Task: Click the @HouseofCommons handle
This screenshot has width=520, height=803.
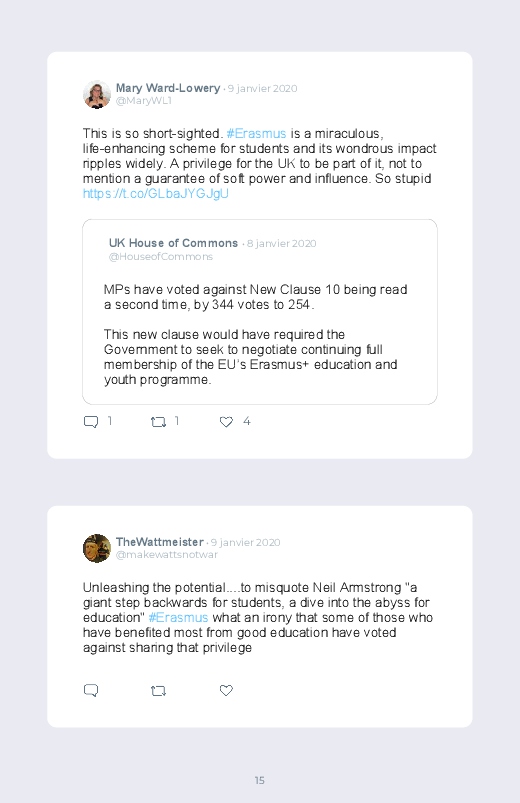Action: 160,257
